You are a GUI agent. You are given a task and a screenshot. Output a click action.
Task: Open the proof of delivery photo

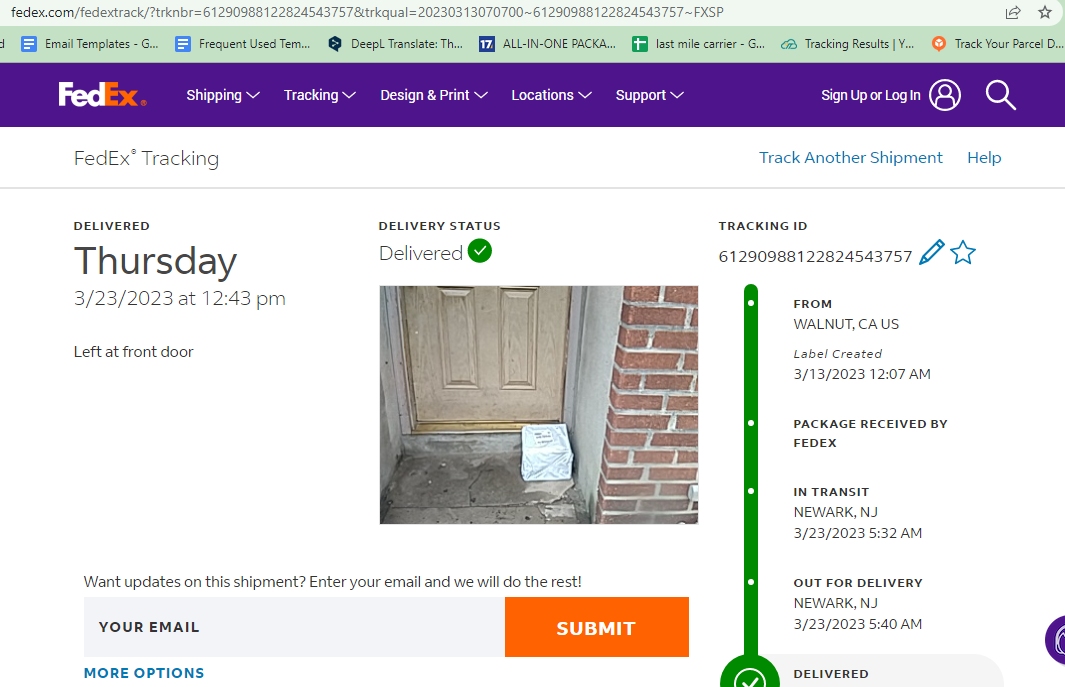(x=539, y=405)
